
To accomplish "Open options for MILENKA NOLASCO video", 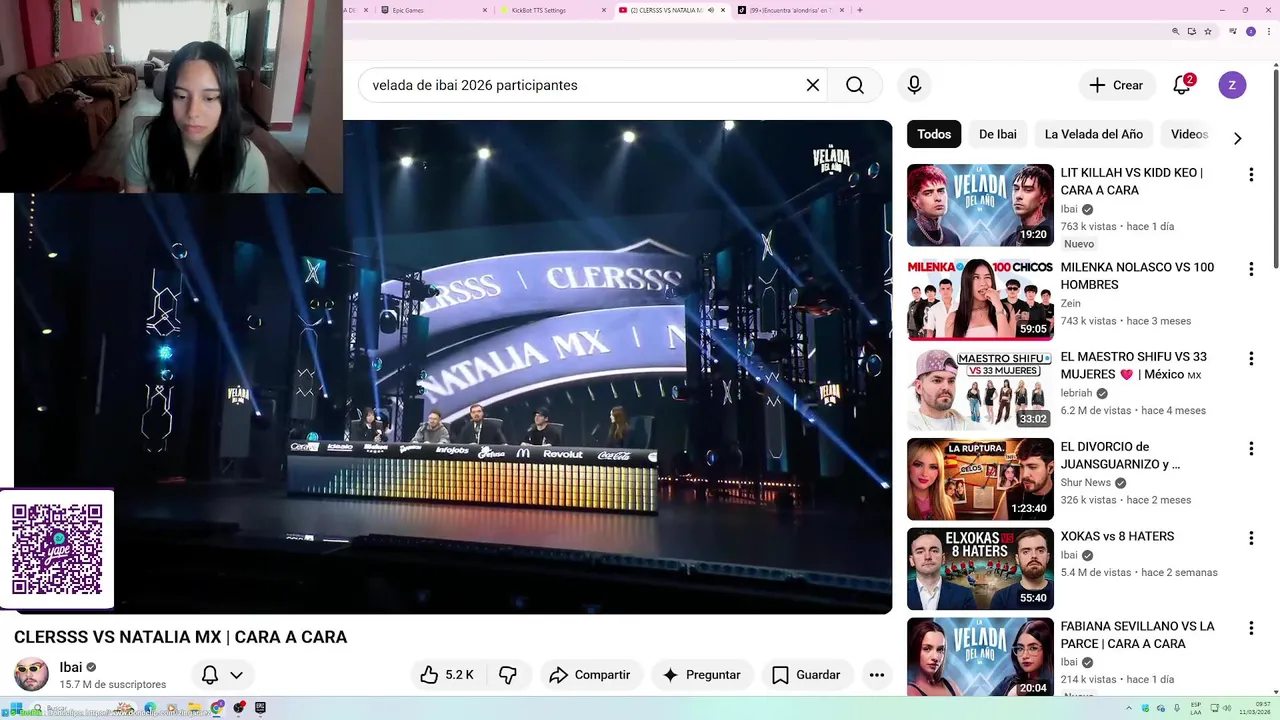I will (1250, 269).
